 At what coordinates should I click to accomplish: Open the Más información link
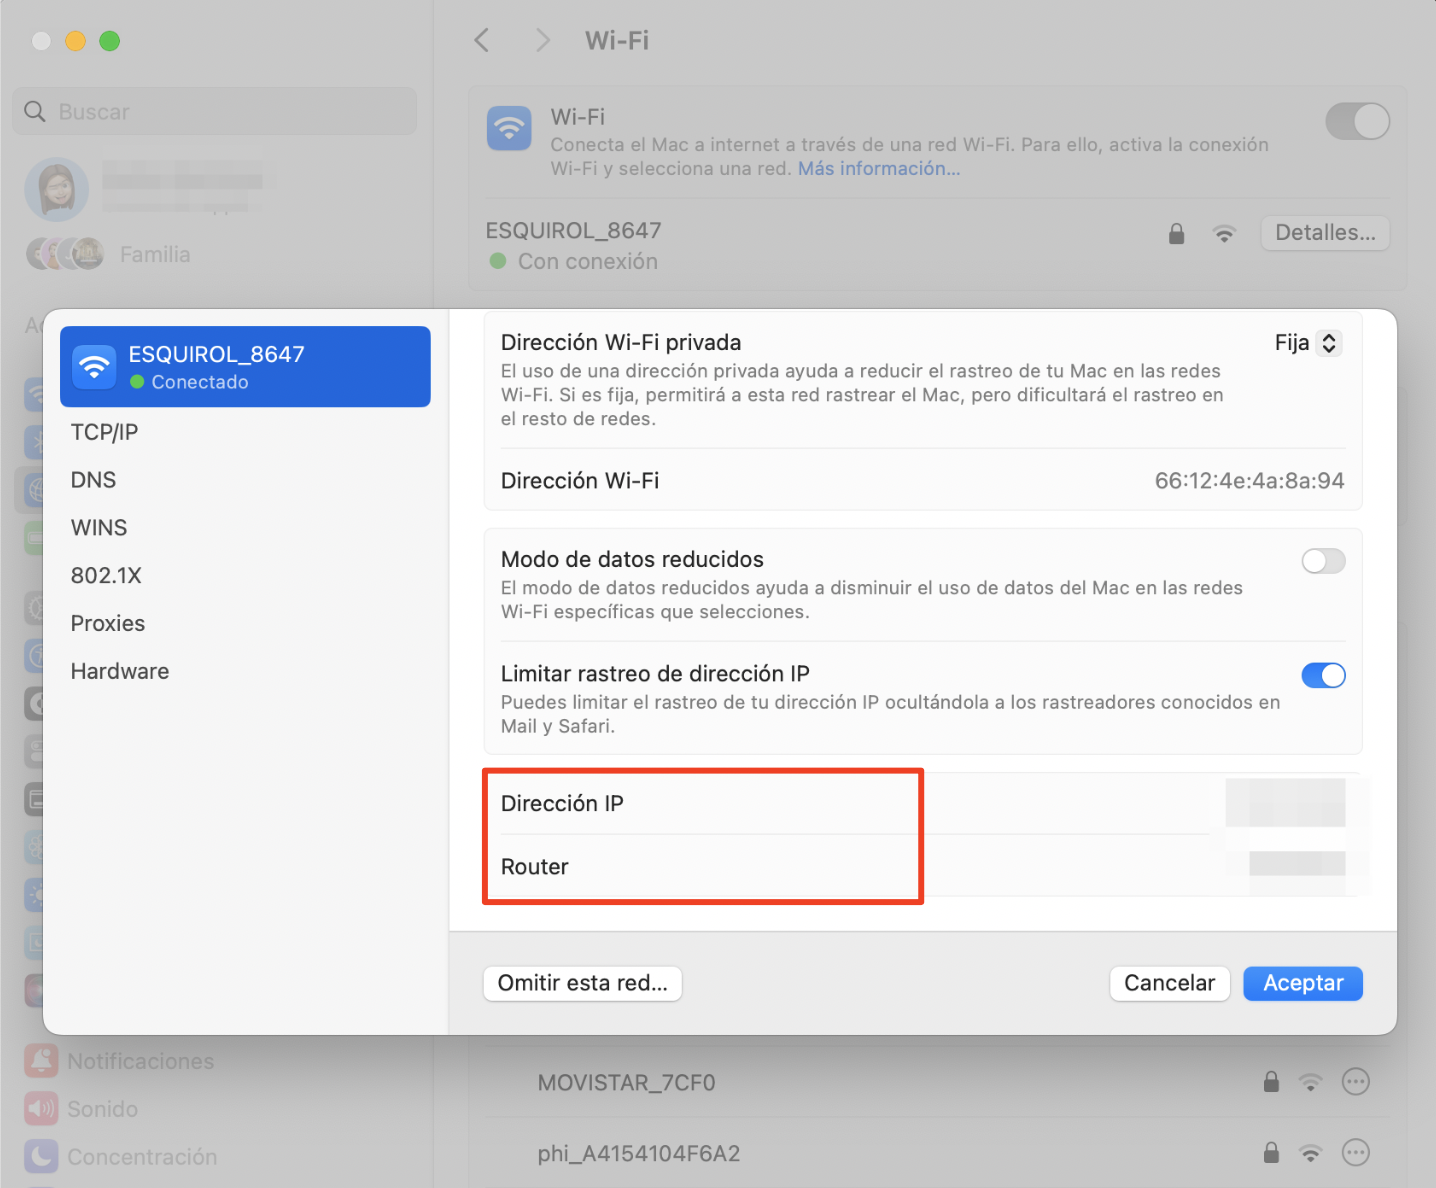pyautogui.click(x=877, y=168)
